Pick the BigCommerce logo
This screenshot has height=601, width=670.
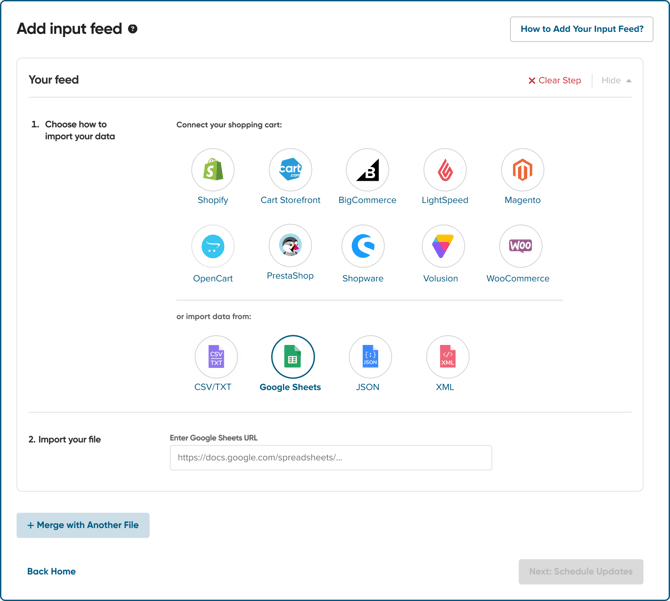point(367,170)
